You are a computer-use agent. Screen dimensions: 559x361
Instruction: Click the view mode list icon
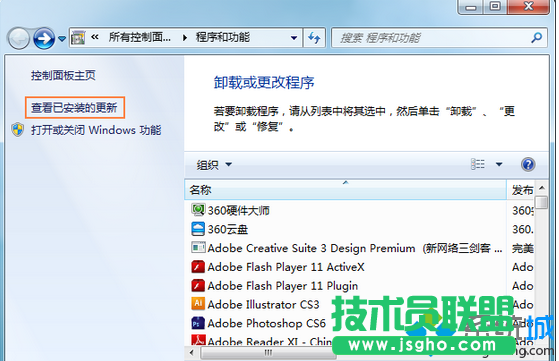[478, 164]
